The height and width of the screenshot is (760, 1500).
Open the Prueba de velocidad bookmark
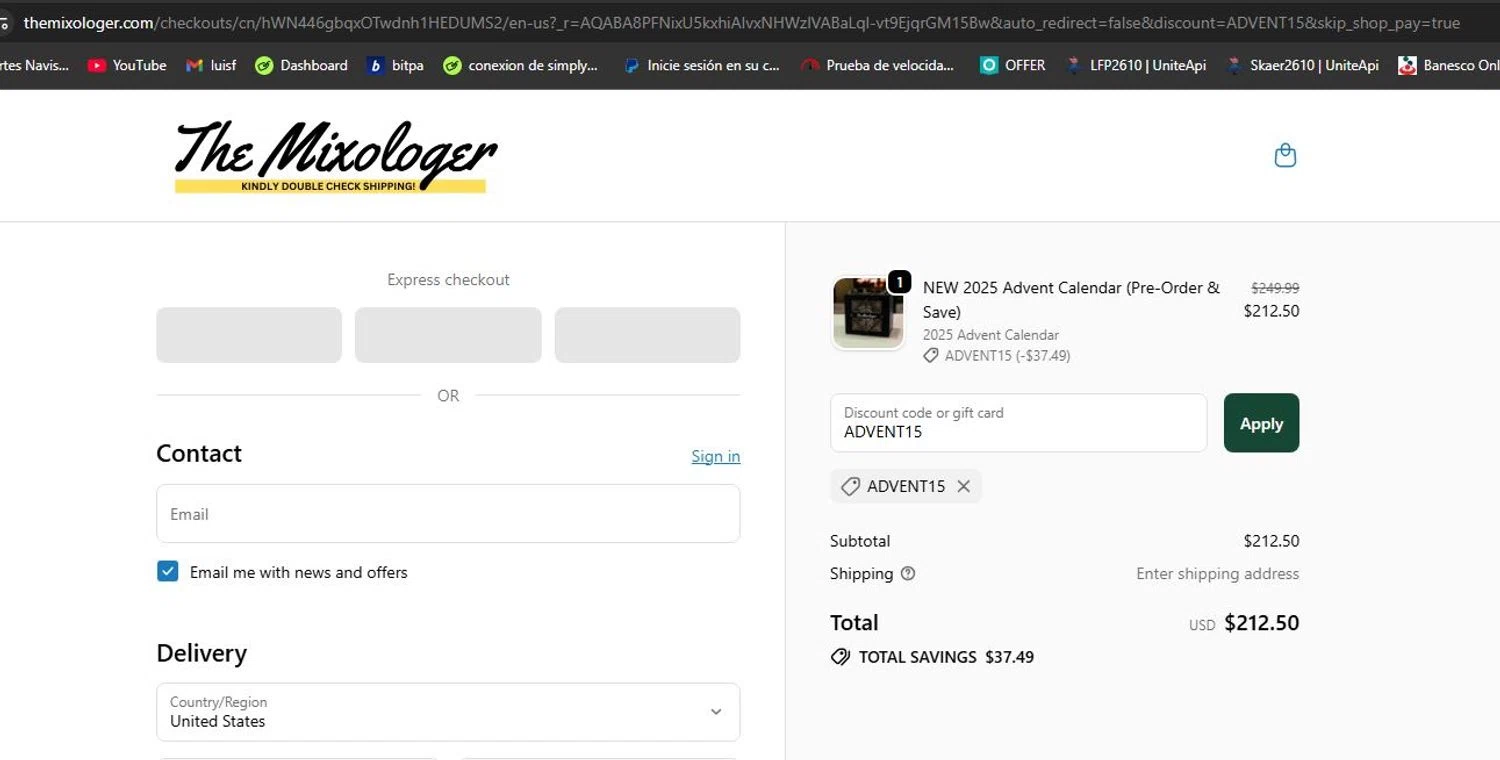[878, 65]
